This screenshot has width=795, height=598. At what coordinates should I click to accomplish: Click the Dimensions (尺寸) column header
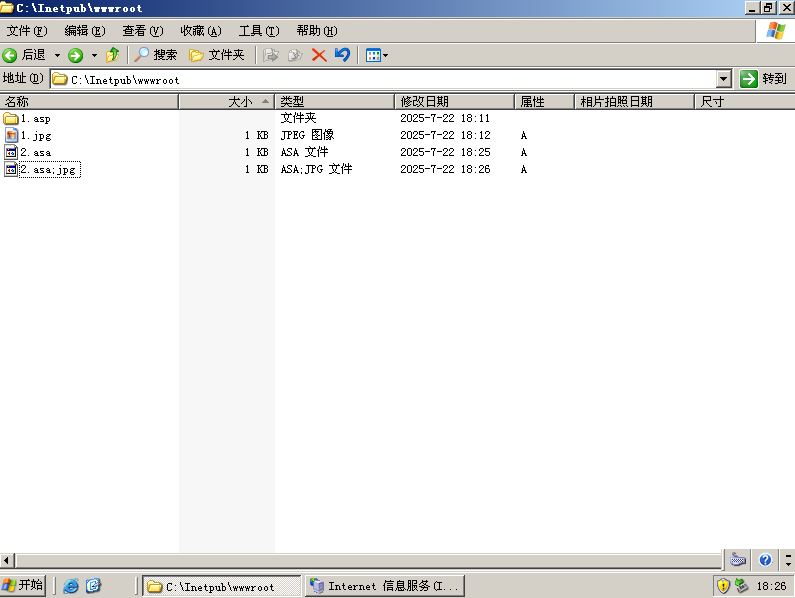pos(744,101)
